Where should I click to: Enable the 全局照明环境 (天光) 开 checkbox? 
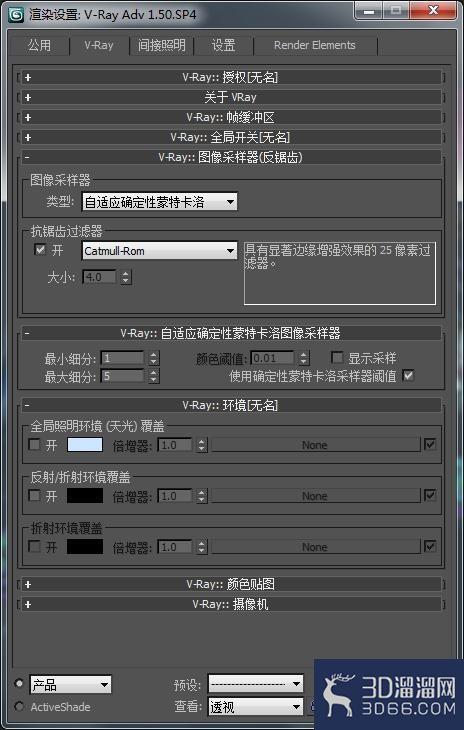tap(34, 445)
